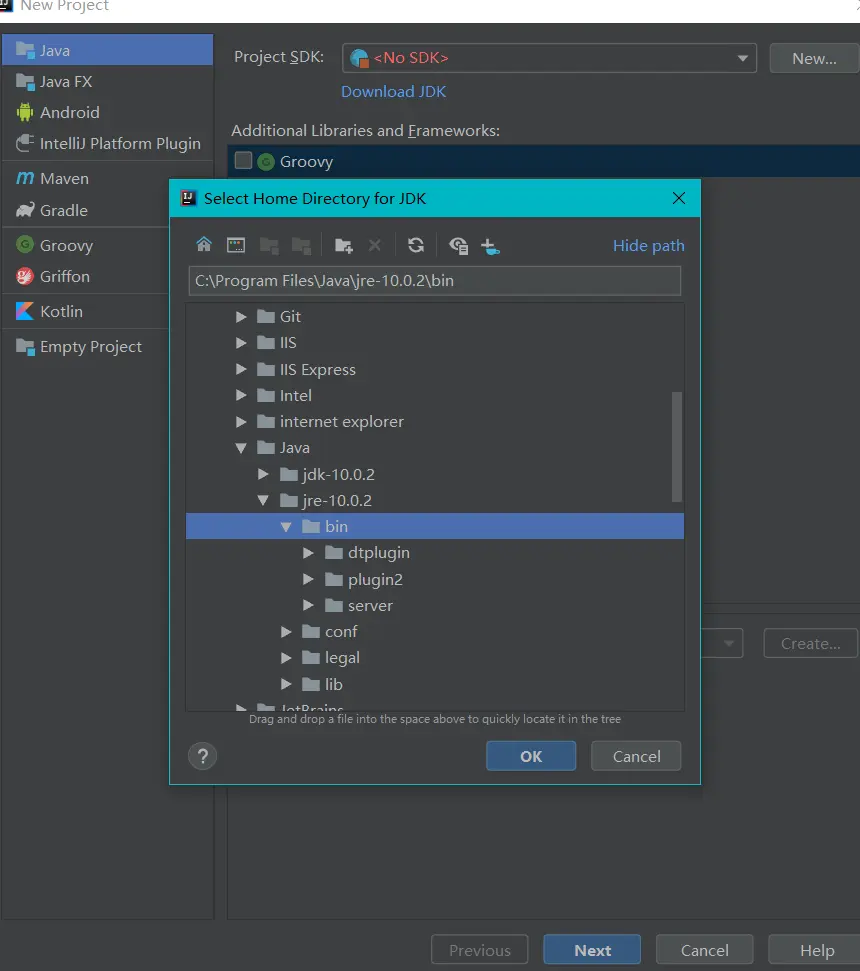Select the legal folder in tree
The height and width of the screenshot is (971, 860).
(435, 658)
